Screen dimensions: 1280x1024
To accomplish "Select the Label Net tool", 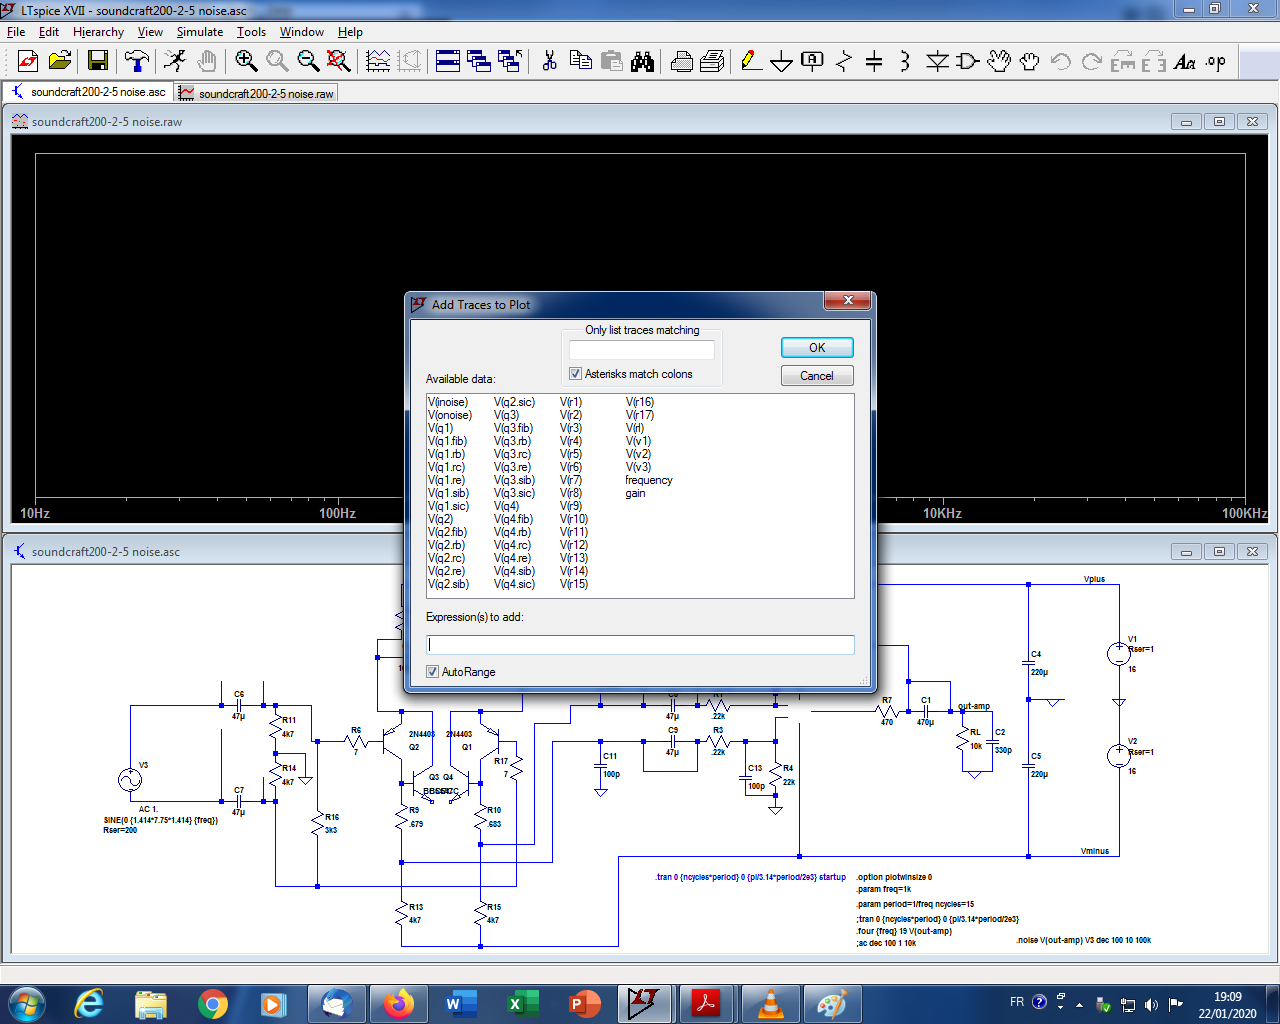I will point(813,62).
